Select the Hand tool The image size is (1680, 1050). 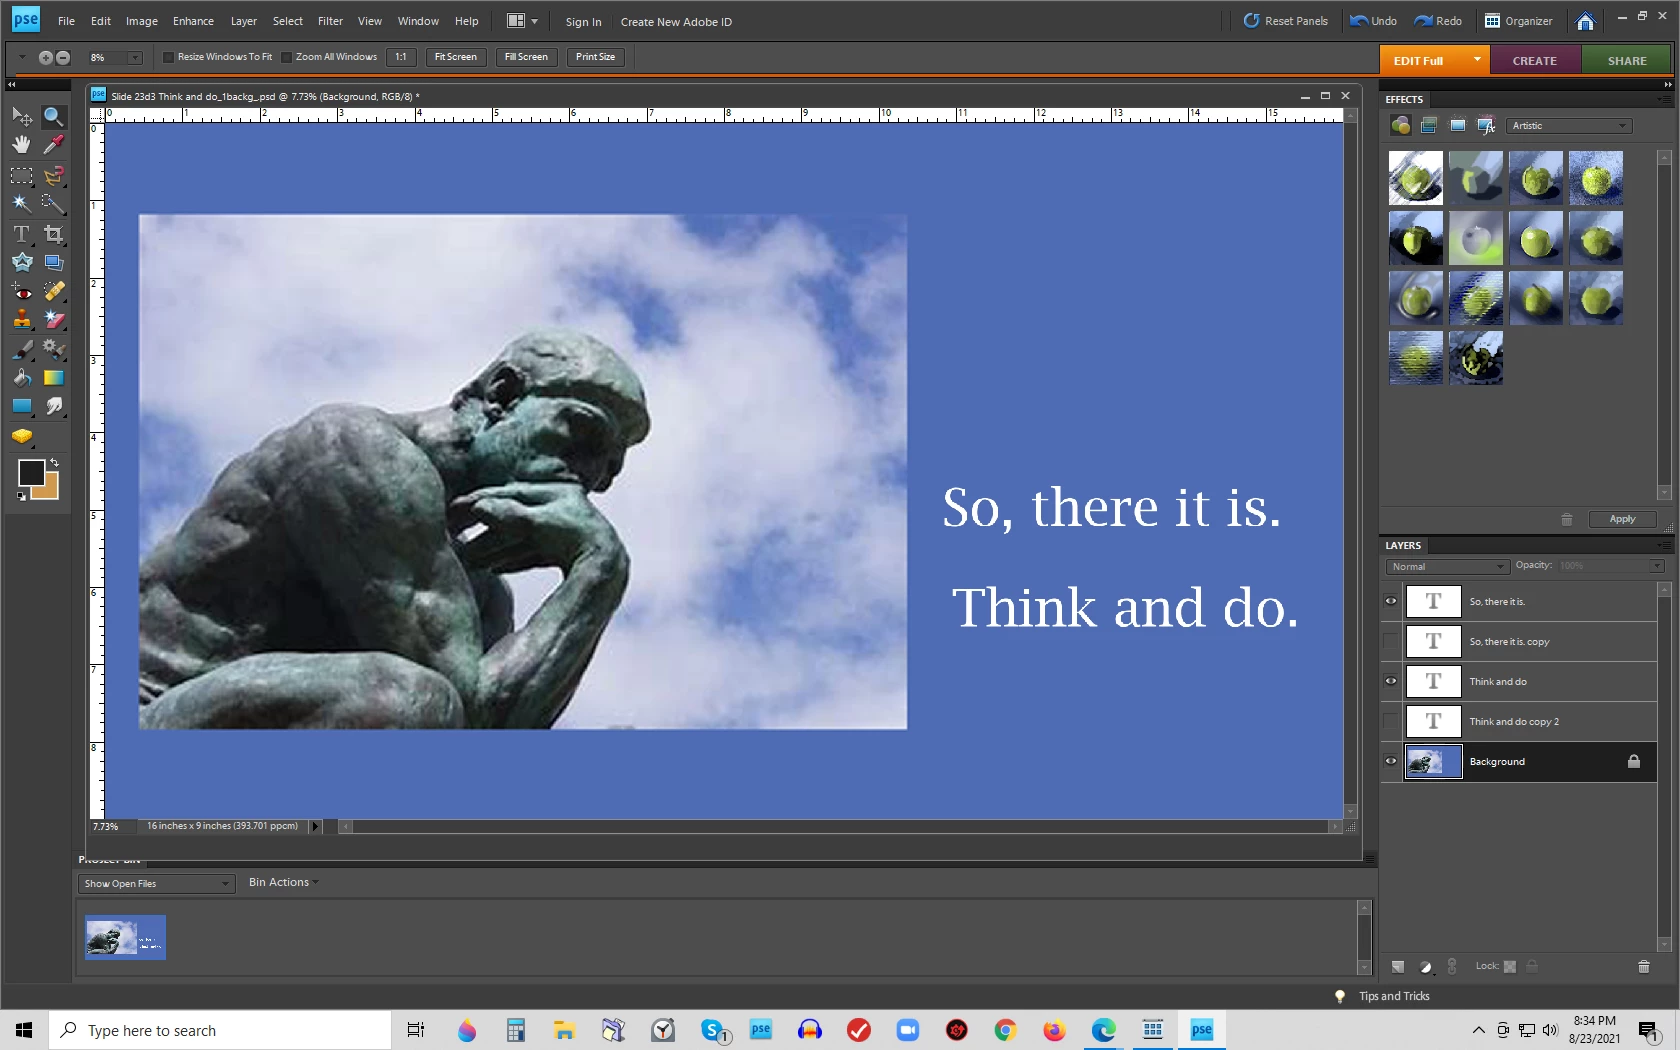tap(21, 145)
